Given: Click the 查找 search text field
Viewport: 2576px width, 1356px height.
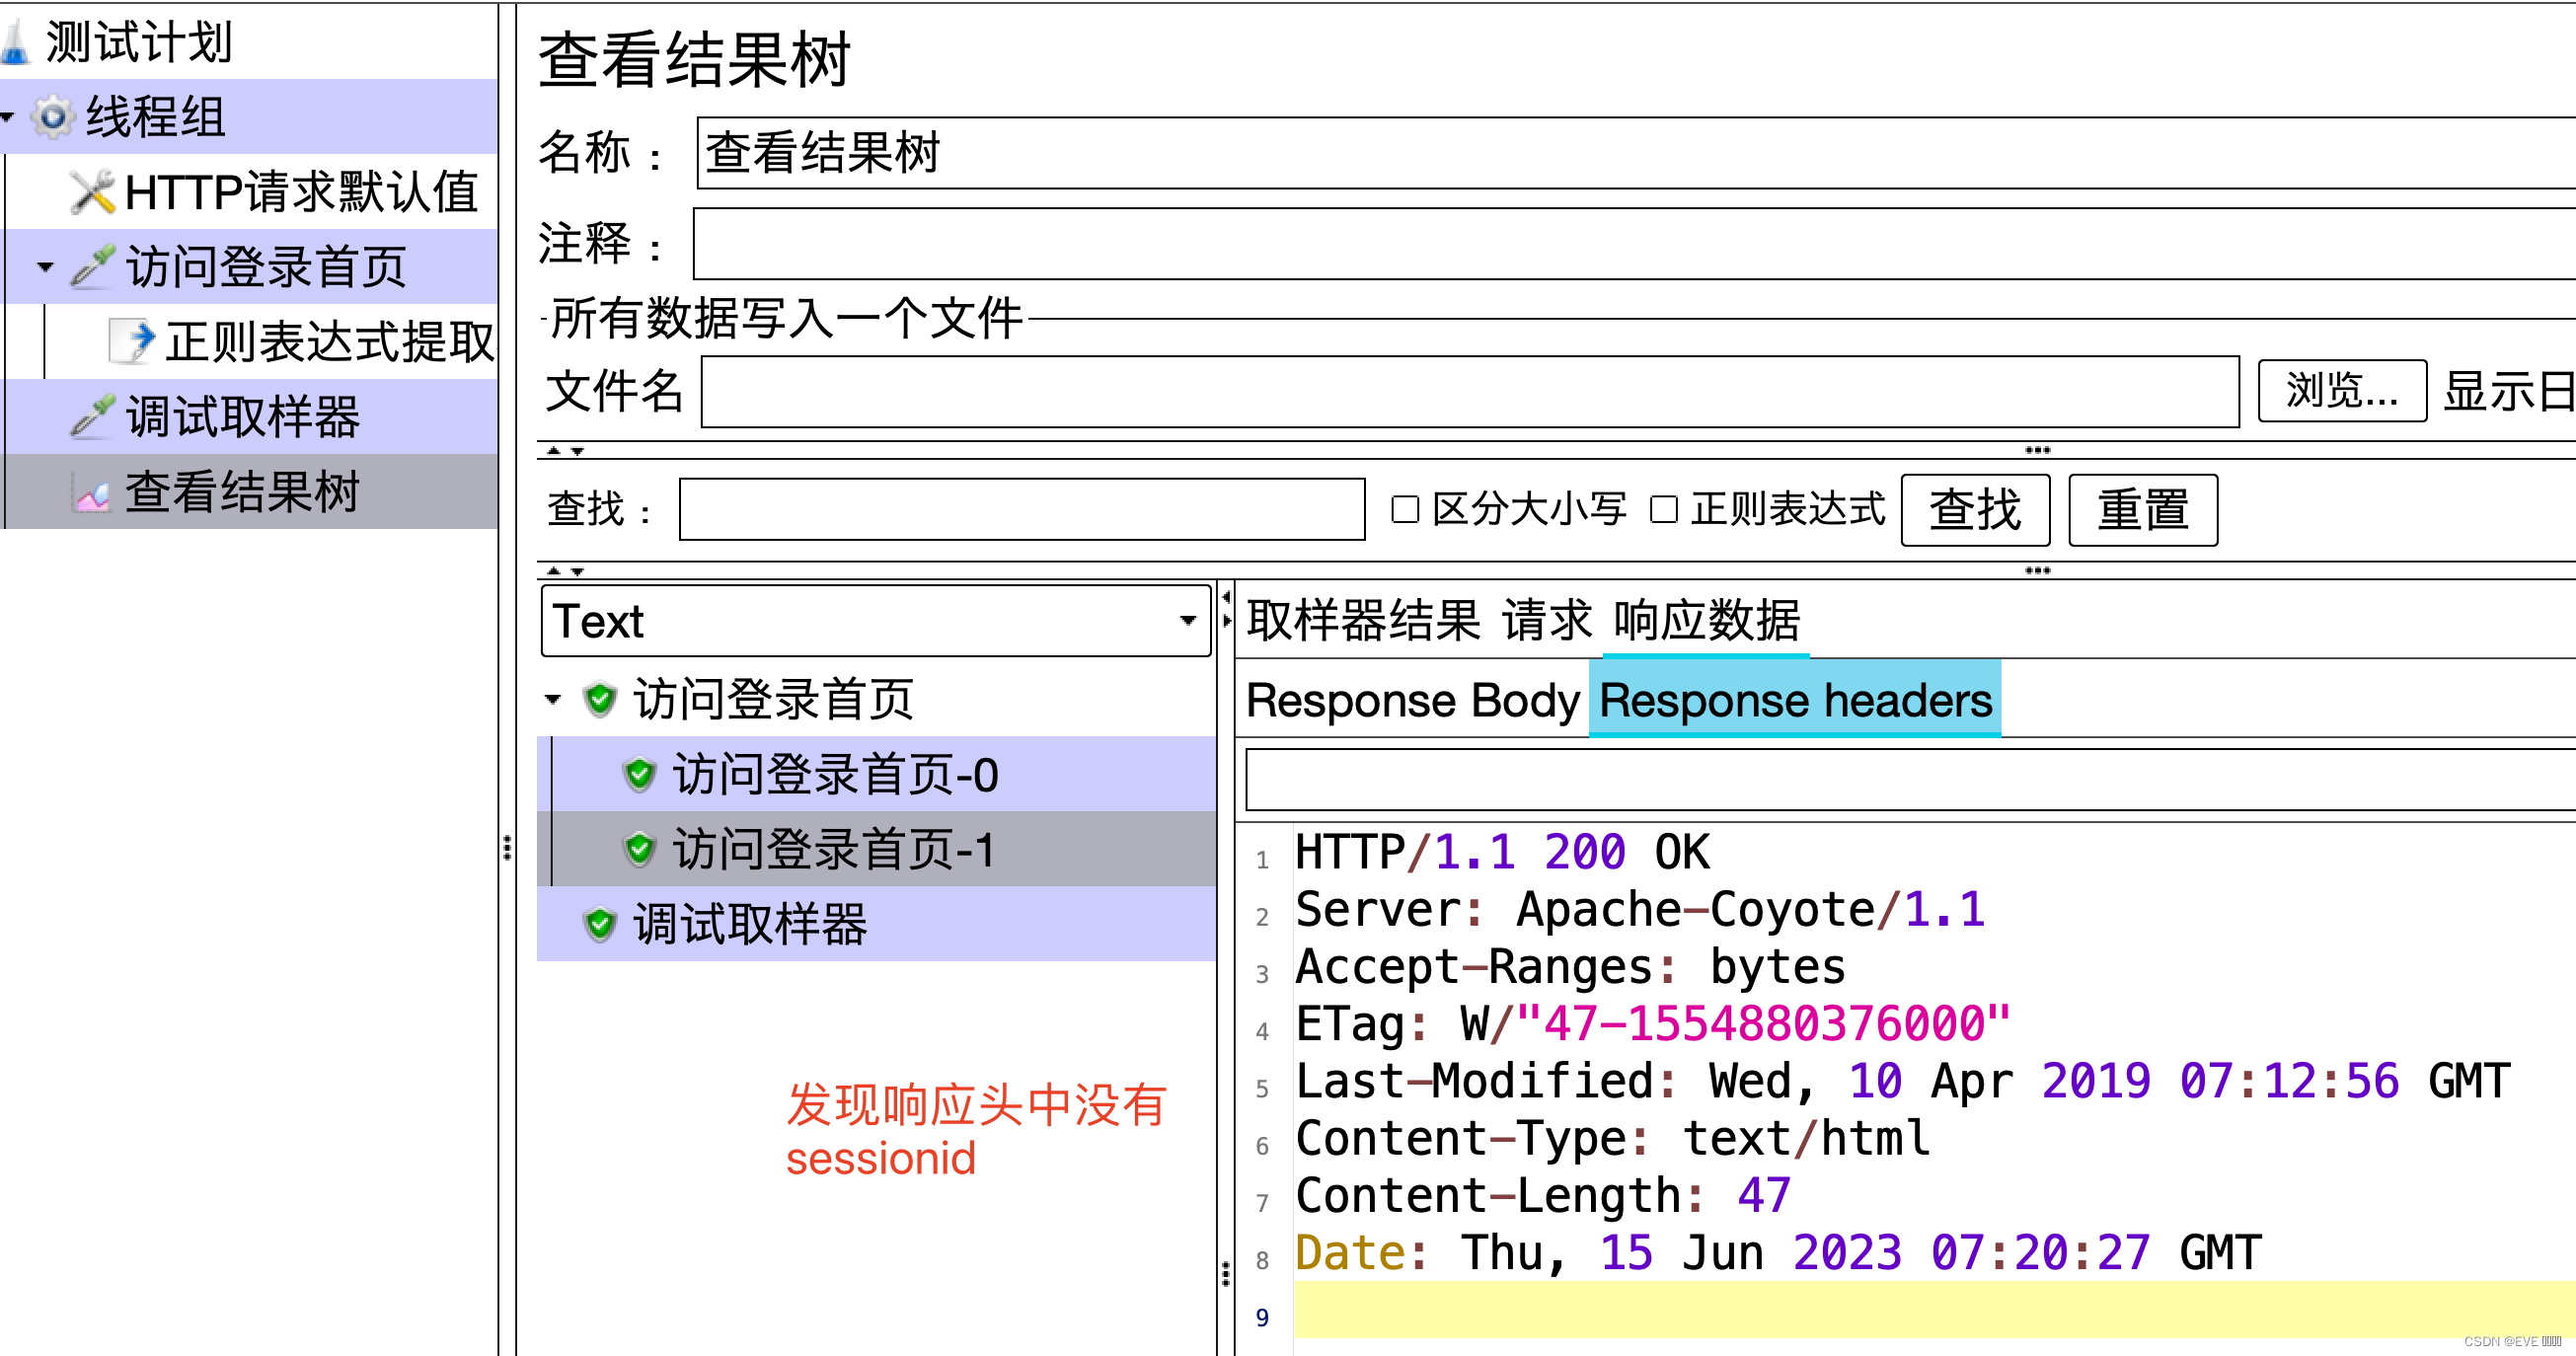Looking at the screenshot, I should [1022, 510].
